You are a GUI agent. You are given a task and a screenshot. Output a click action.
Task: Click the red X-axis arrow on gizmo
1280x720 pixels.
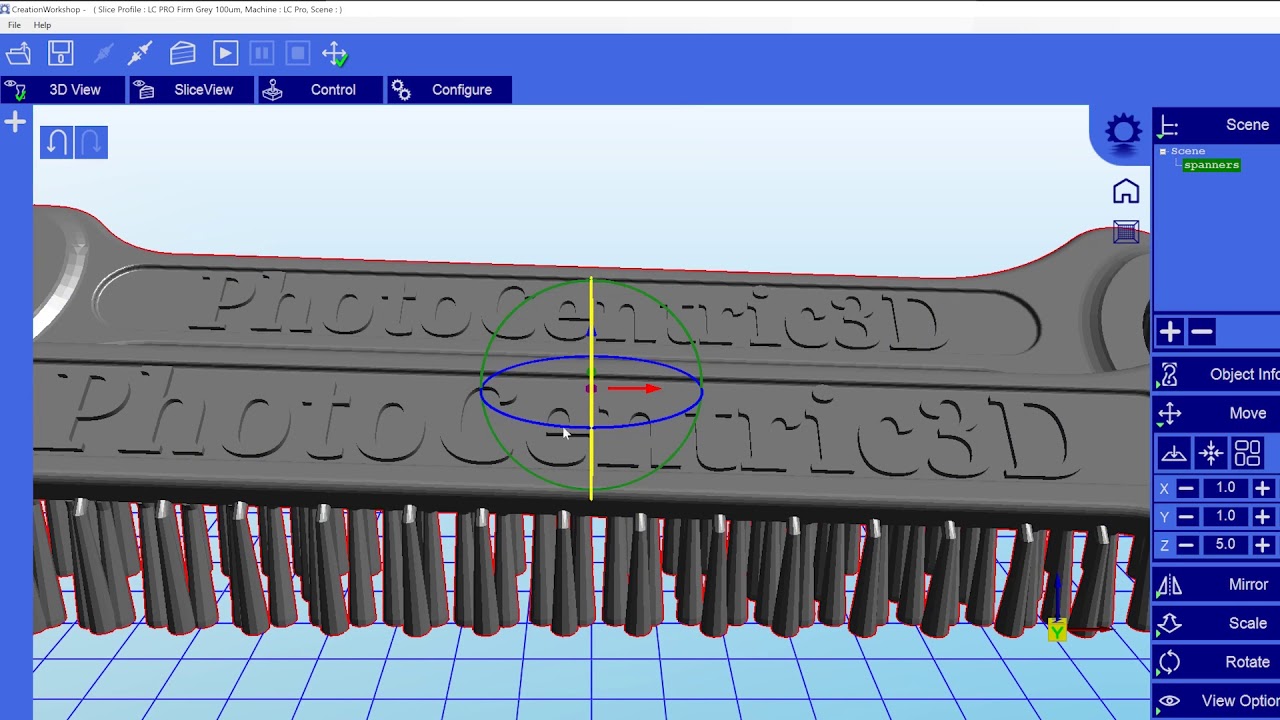[635, 389]
